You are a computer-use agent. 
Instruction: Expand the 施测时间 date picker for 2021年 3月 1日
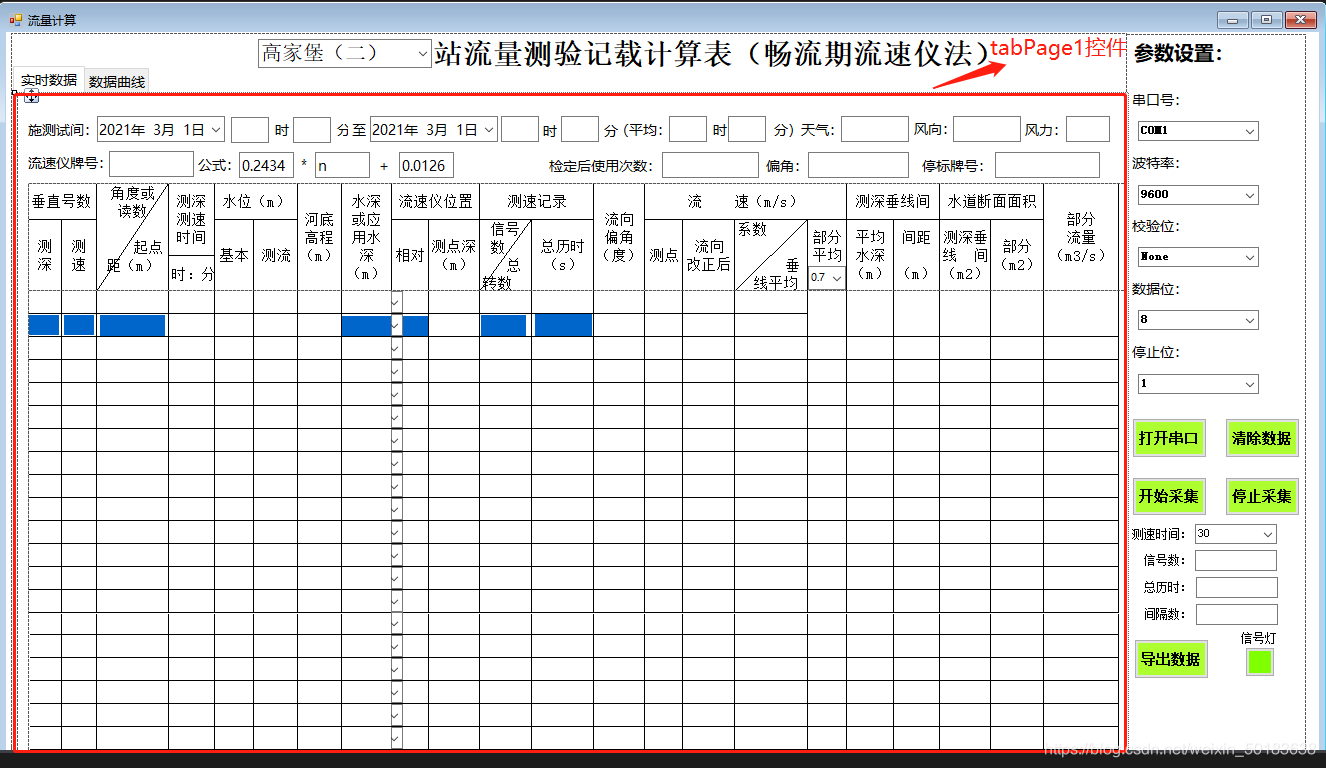click(x=218, y=128)
